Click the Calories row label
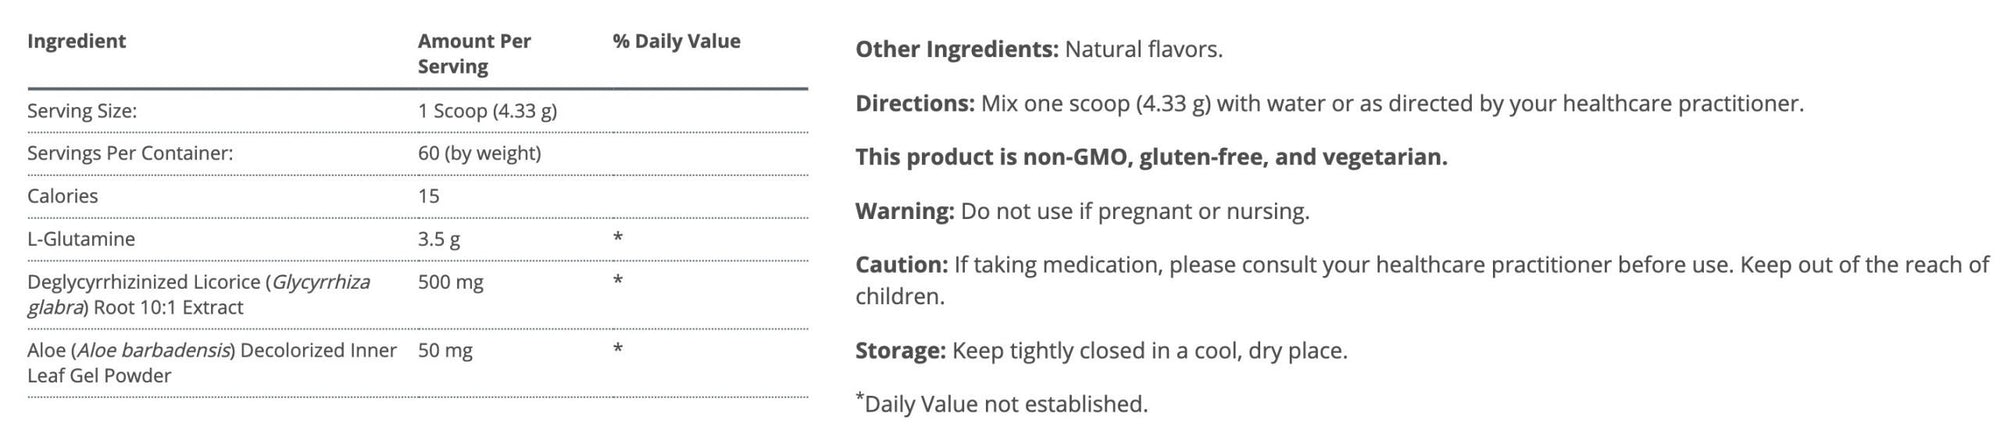2000x438 pixels. tap(62, 196)
